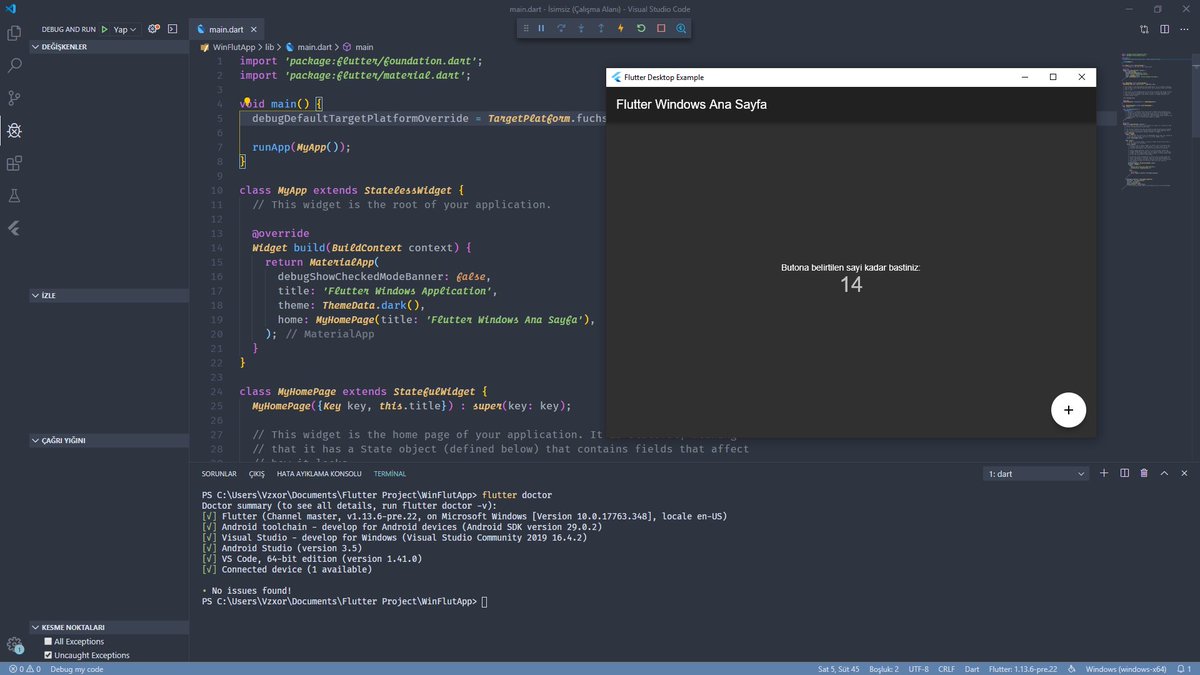Click the lightbulb code action icon
This screenshot has width=1200, height=675.
tap(246, 103)
